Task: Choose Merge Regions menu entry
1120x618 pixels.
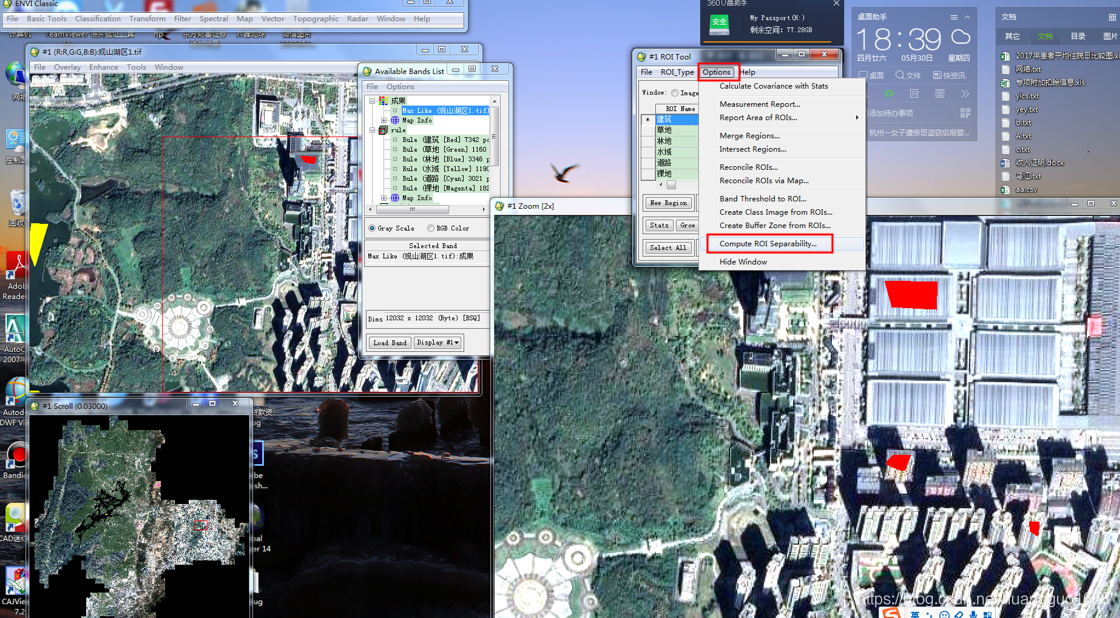Action: tap(749, 136)
